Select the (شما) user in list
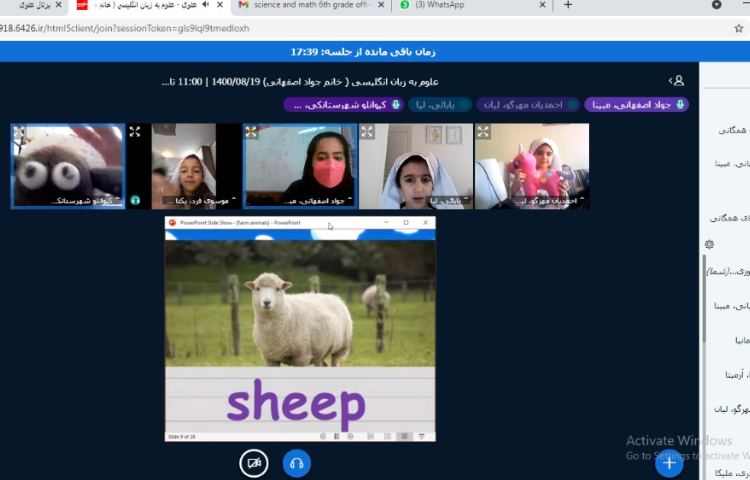Image resolution: width=750 pixels, height=480 pixels. (x=729, y=271)
